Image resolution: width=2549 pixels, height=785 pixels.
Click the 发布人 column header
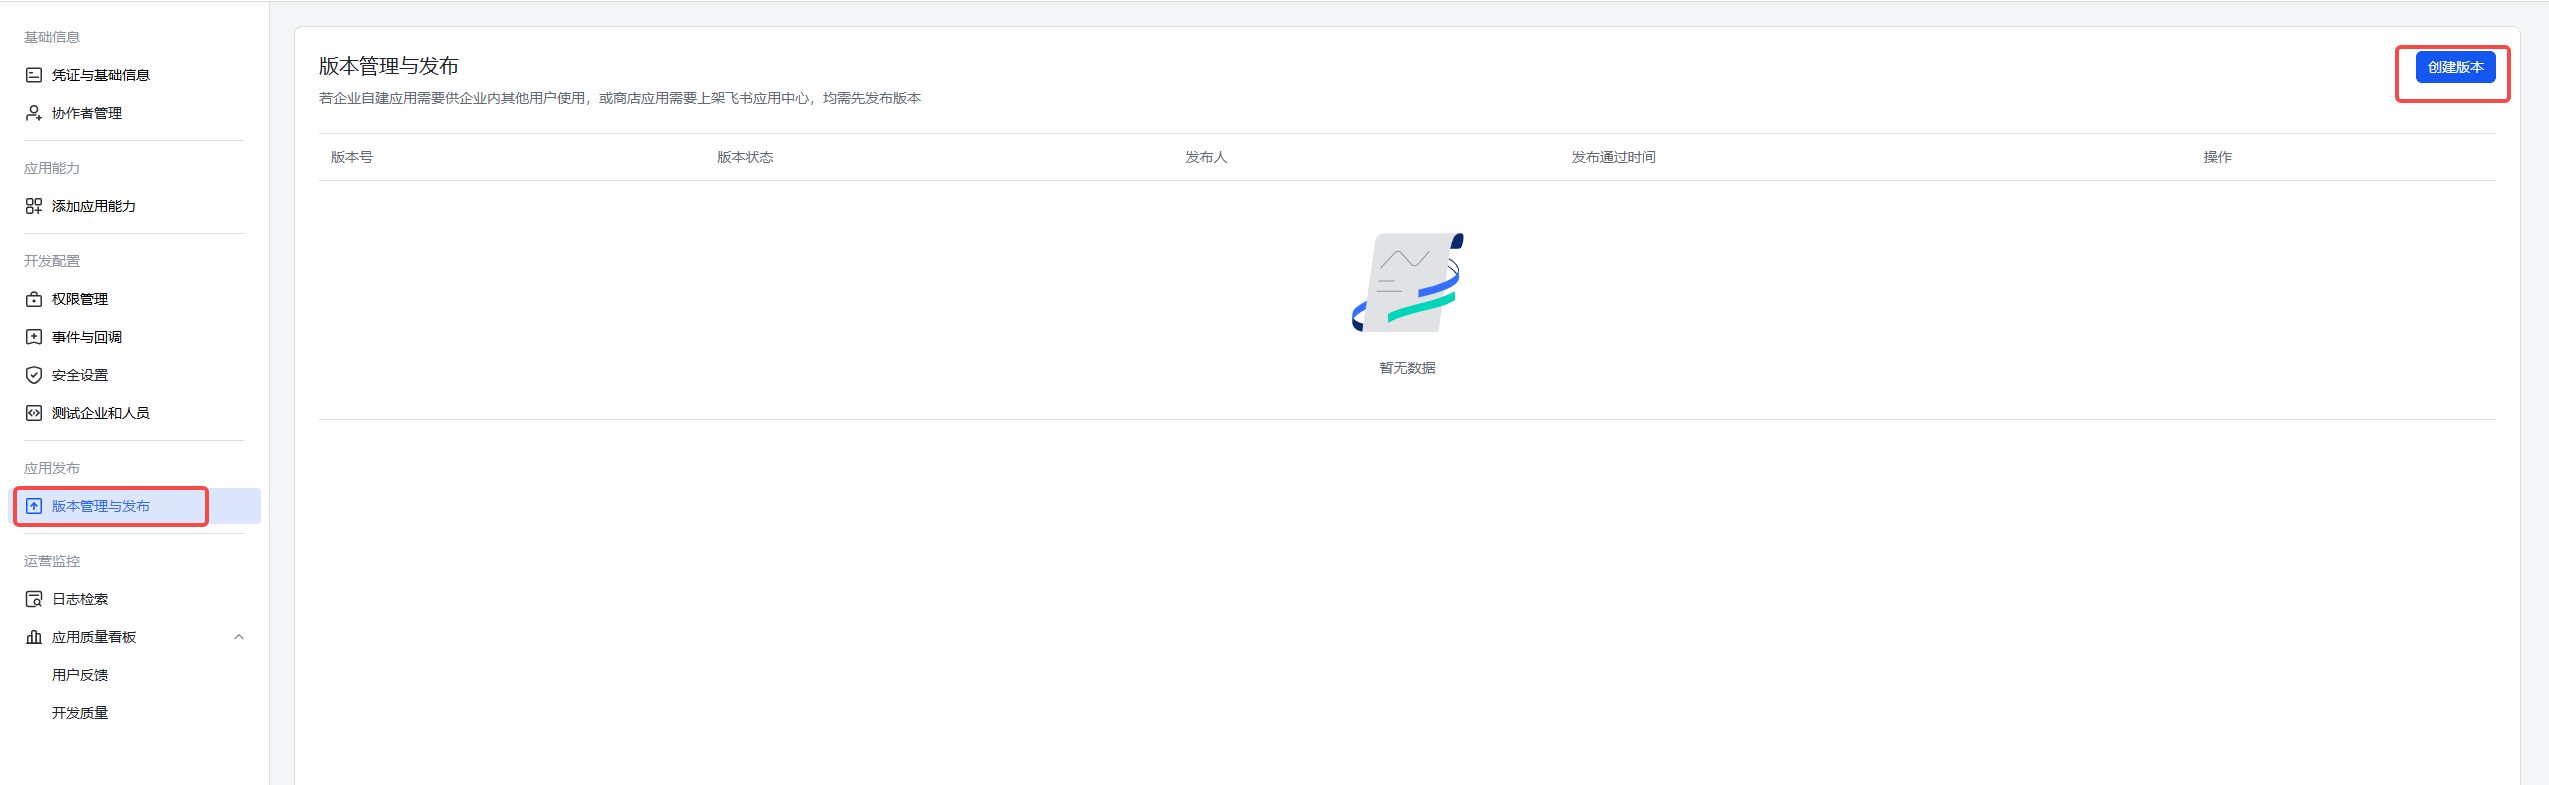pyautogui.click(x=1206, y=157)
